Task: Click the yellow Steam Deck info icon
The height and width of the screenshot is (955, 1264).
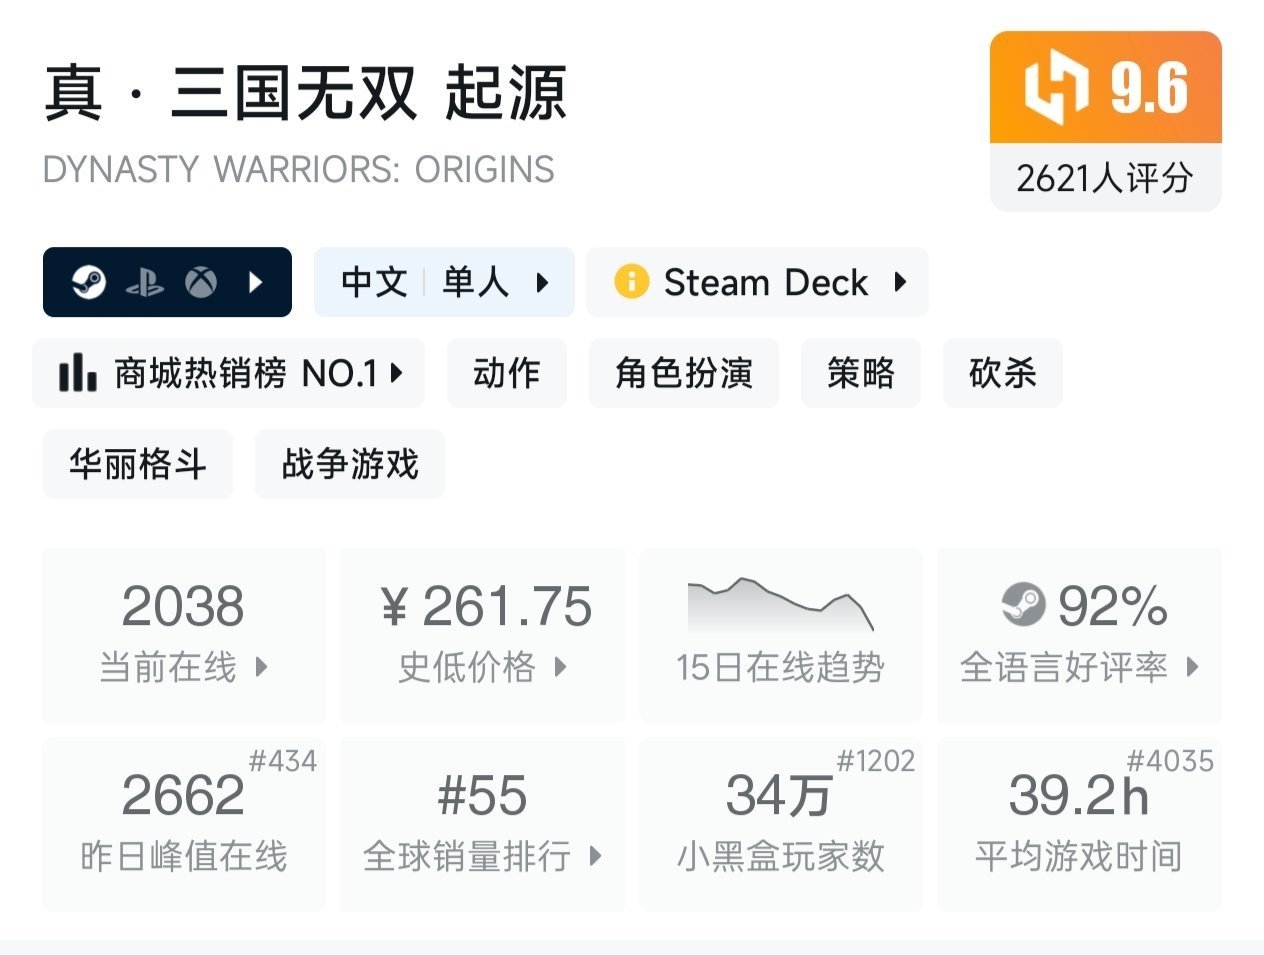Action: (x=631, y=282)
